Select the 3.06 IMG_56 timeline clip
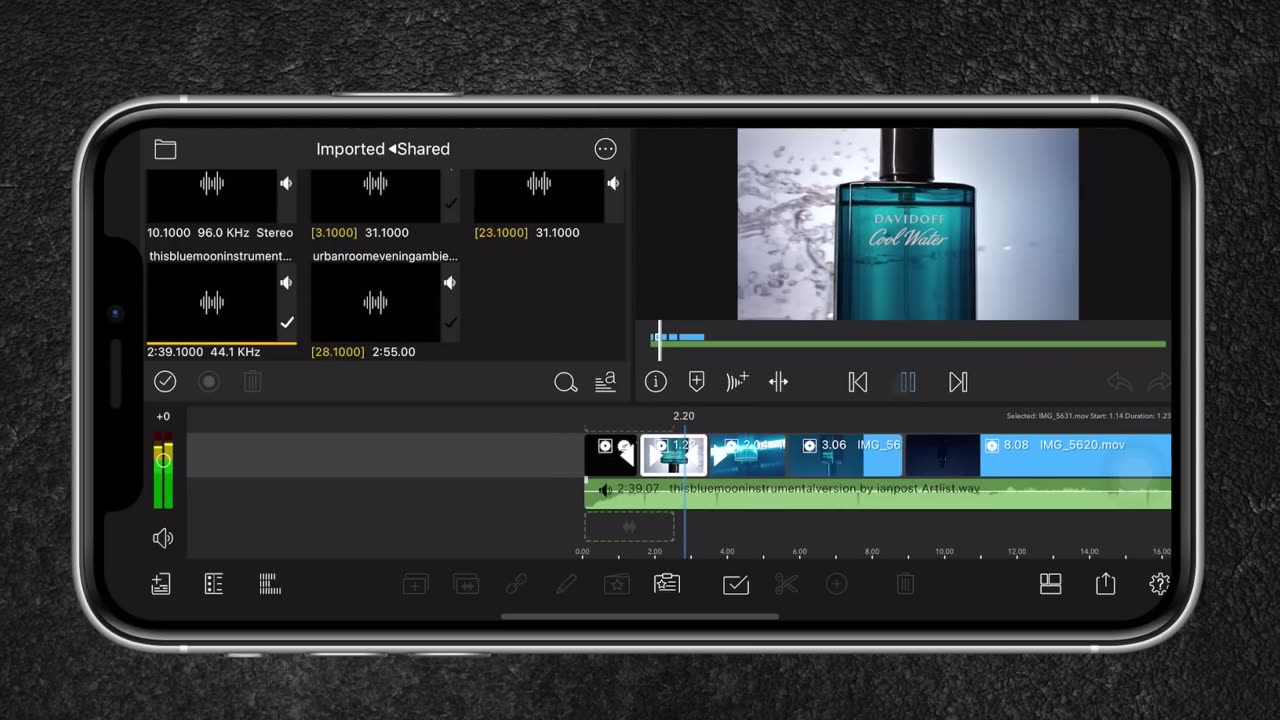This screenshot has width=1280, height=720. [x=846, y=455]
